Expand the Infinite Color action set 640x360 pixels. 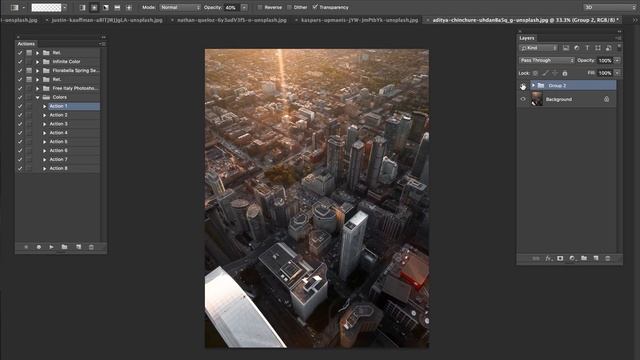pos(38,62)
